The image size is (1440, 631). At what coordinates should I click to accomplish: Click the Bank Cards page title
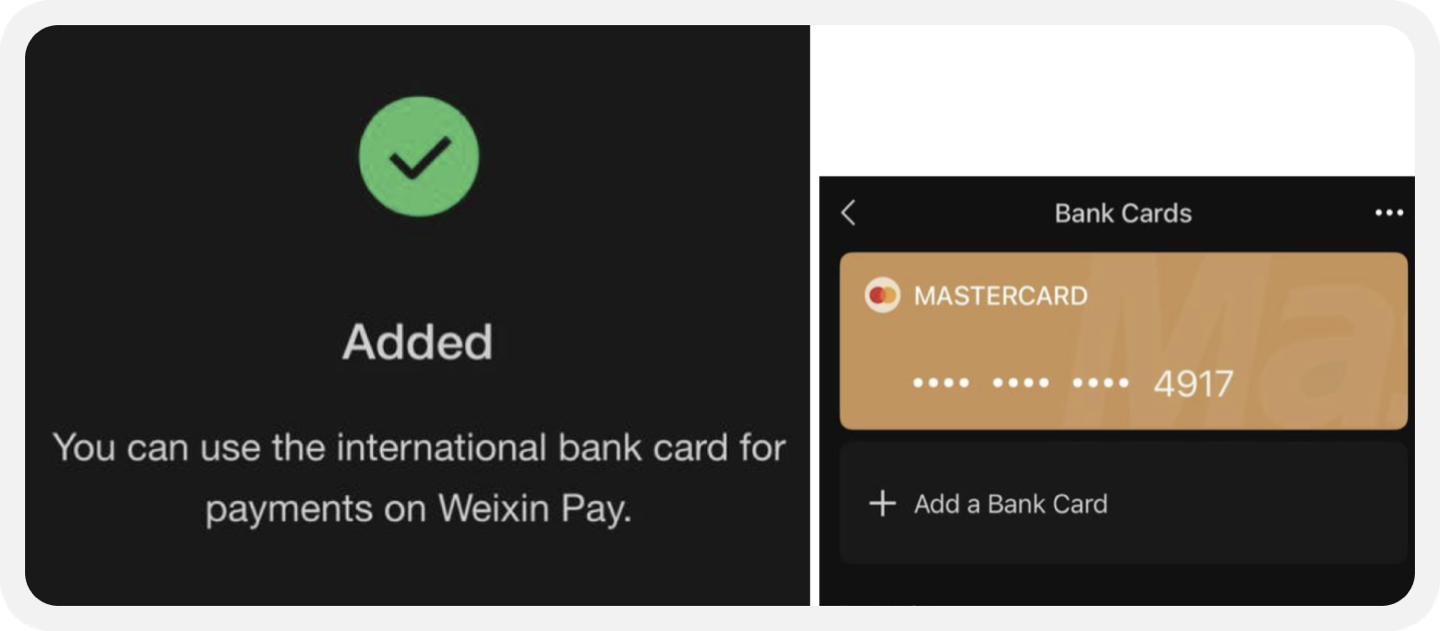[x=1123, y=213]
